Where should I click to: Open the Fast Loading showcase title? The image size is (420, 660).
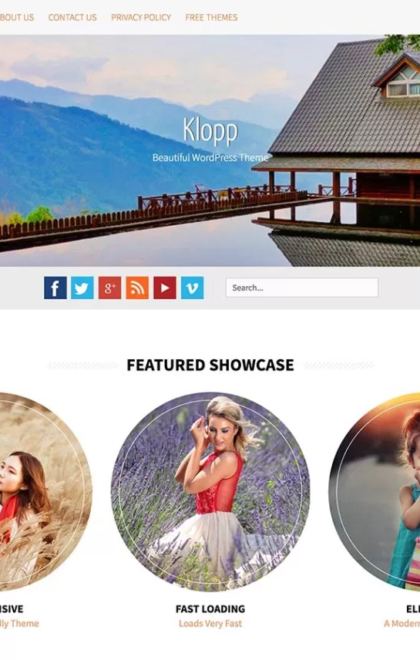(x=210, y=609)
